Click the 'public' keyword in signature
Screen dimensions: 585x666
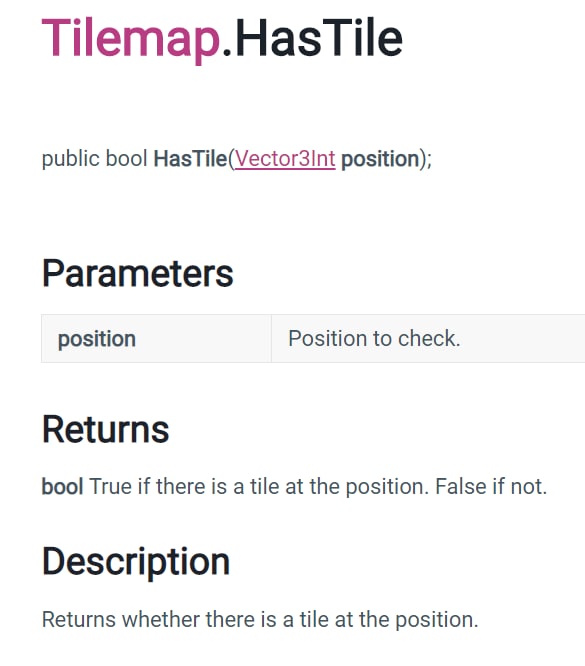71,159
